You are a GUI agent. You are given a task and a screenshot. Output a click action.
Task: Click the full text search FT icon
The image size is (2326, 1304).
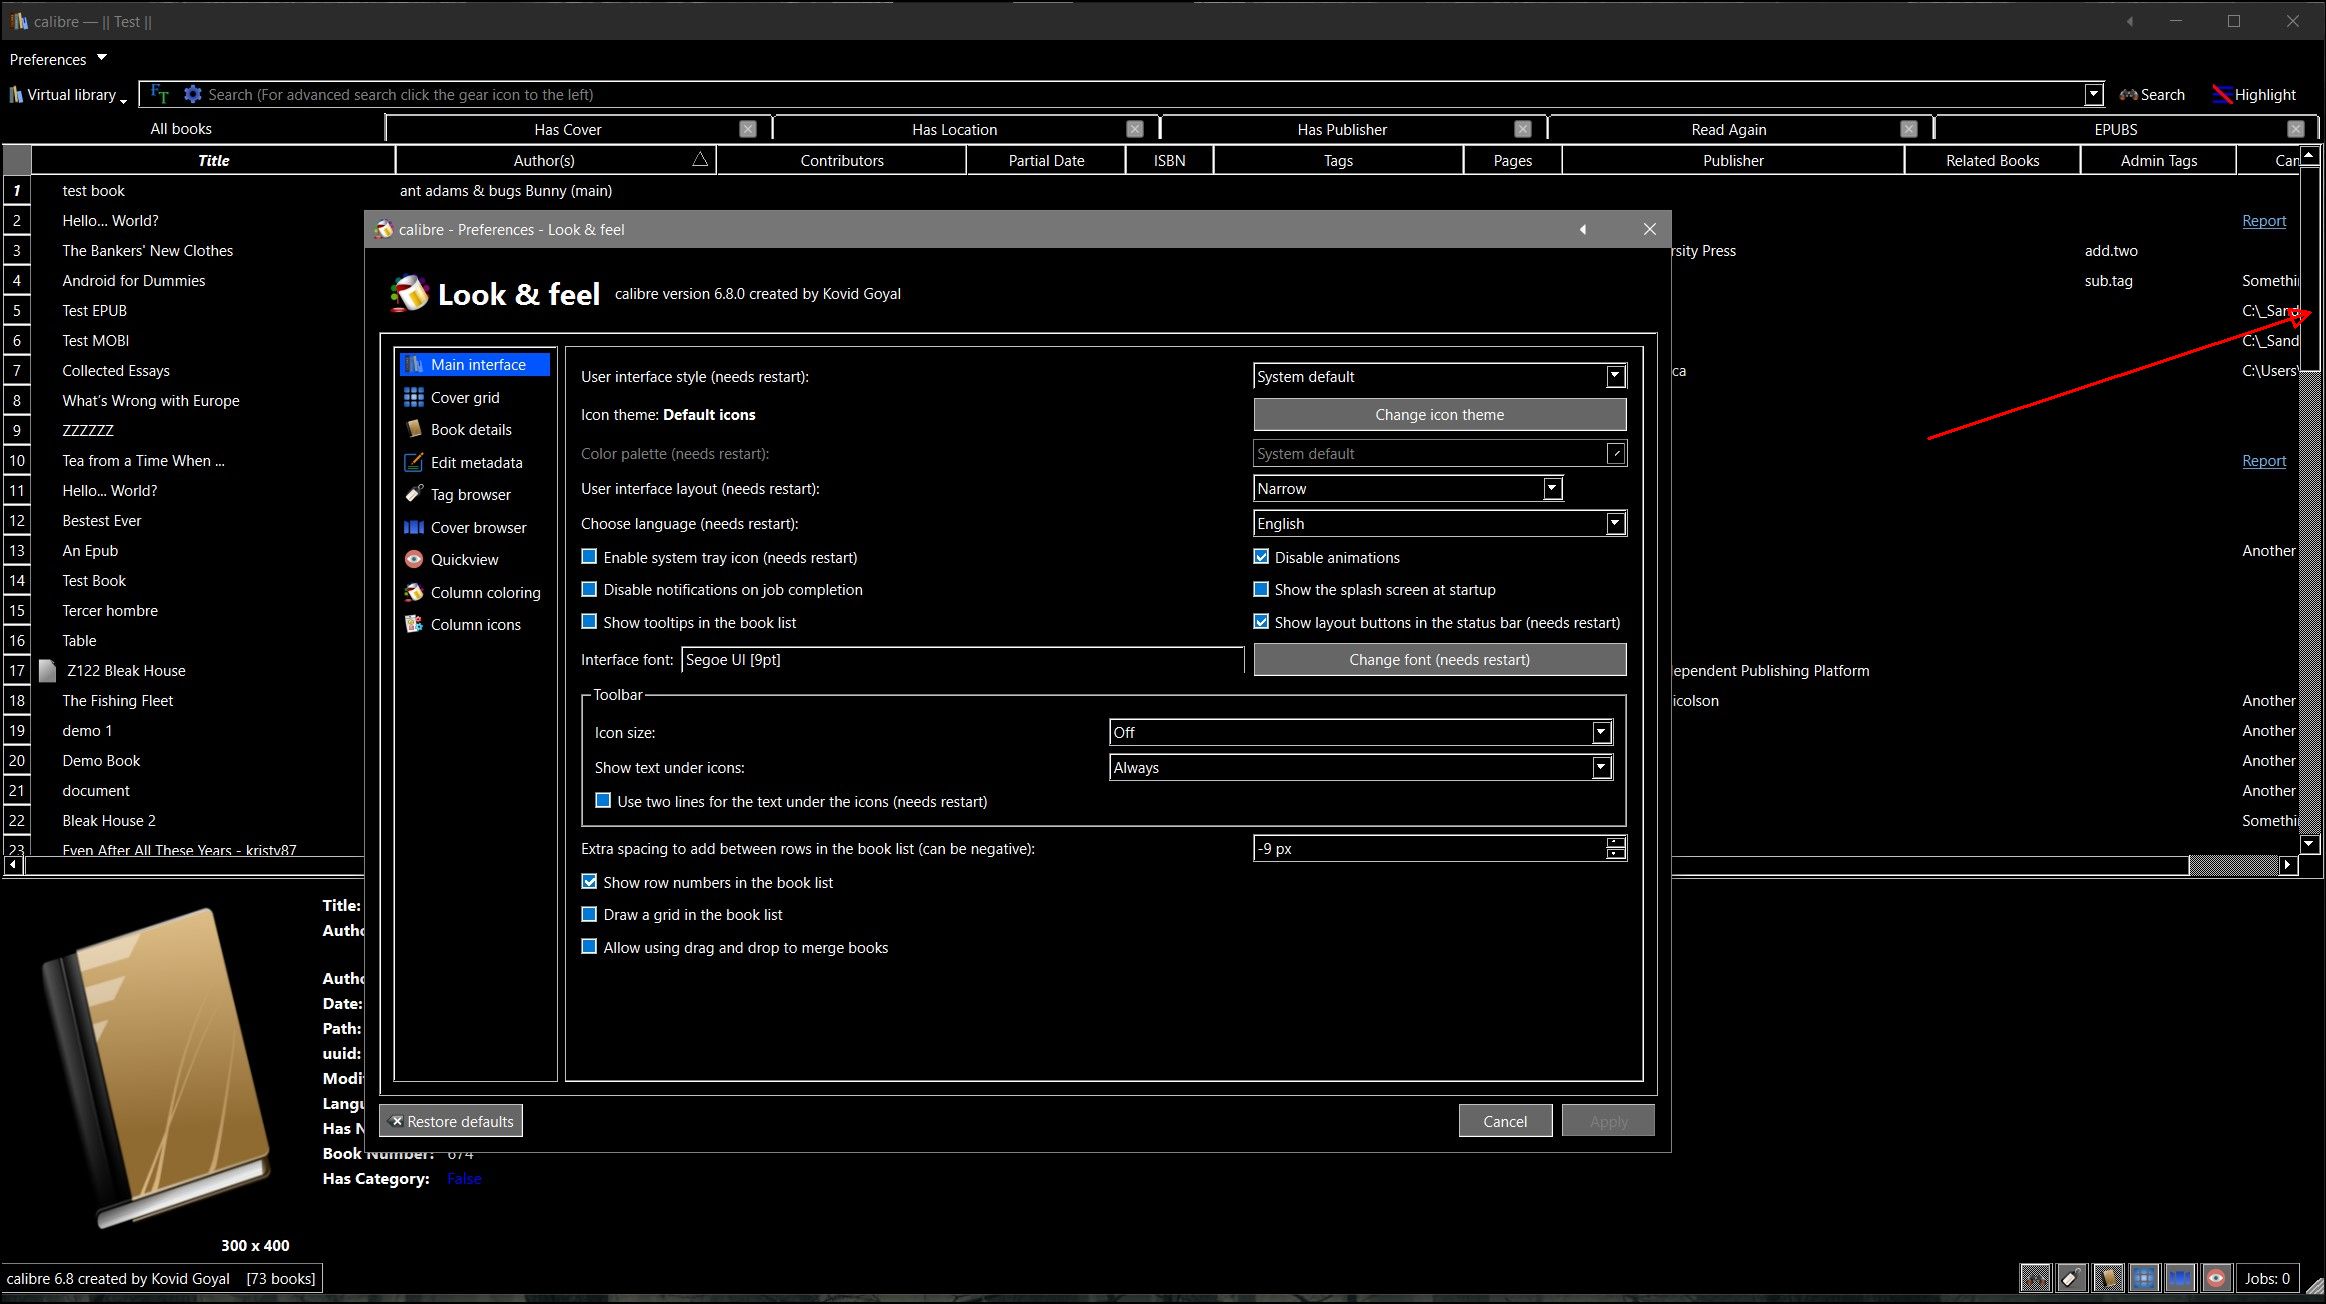[159, 94]
